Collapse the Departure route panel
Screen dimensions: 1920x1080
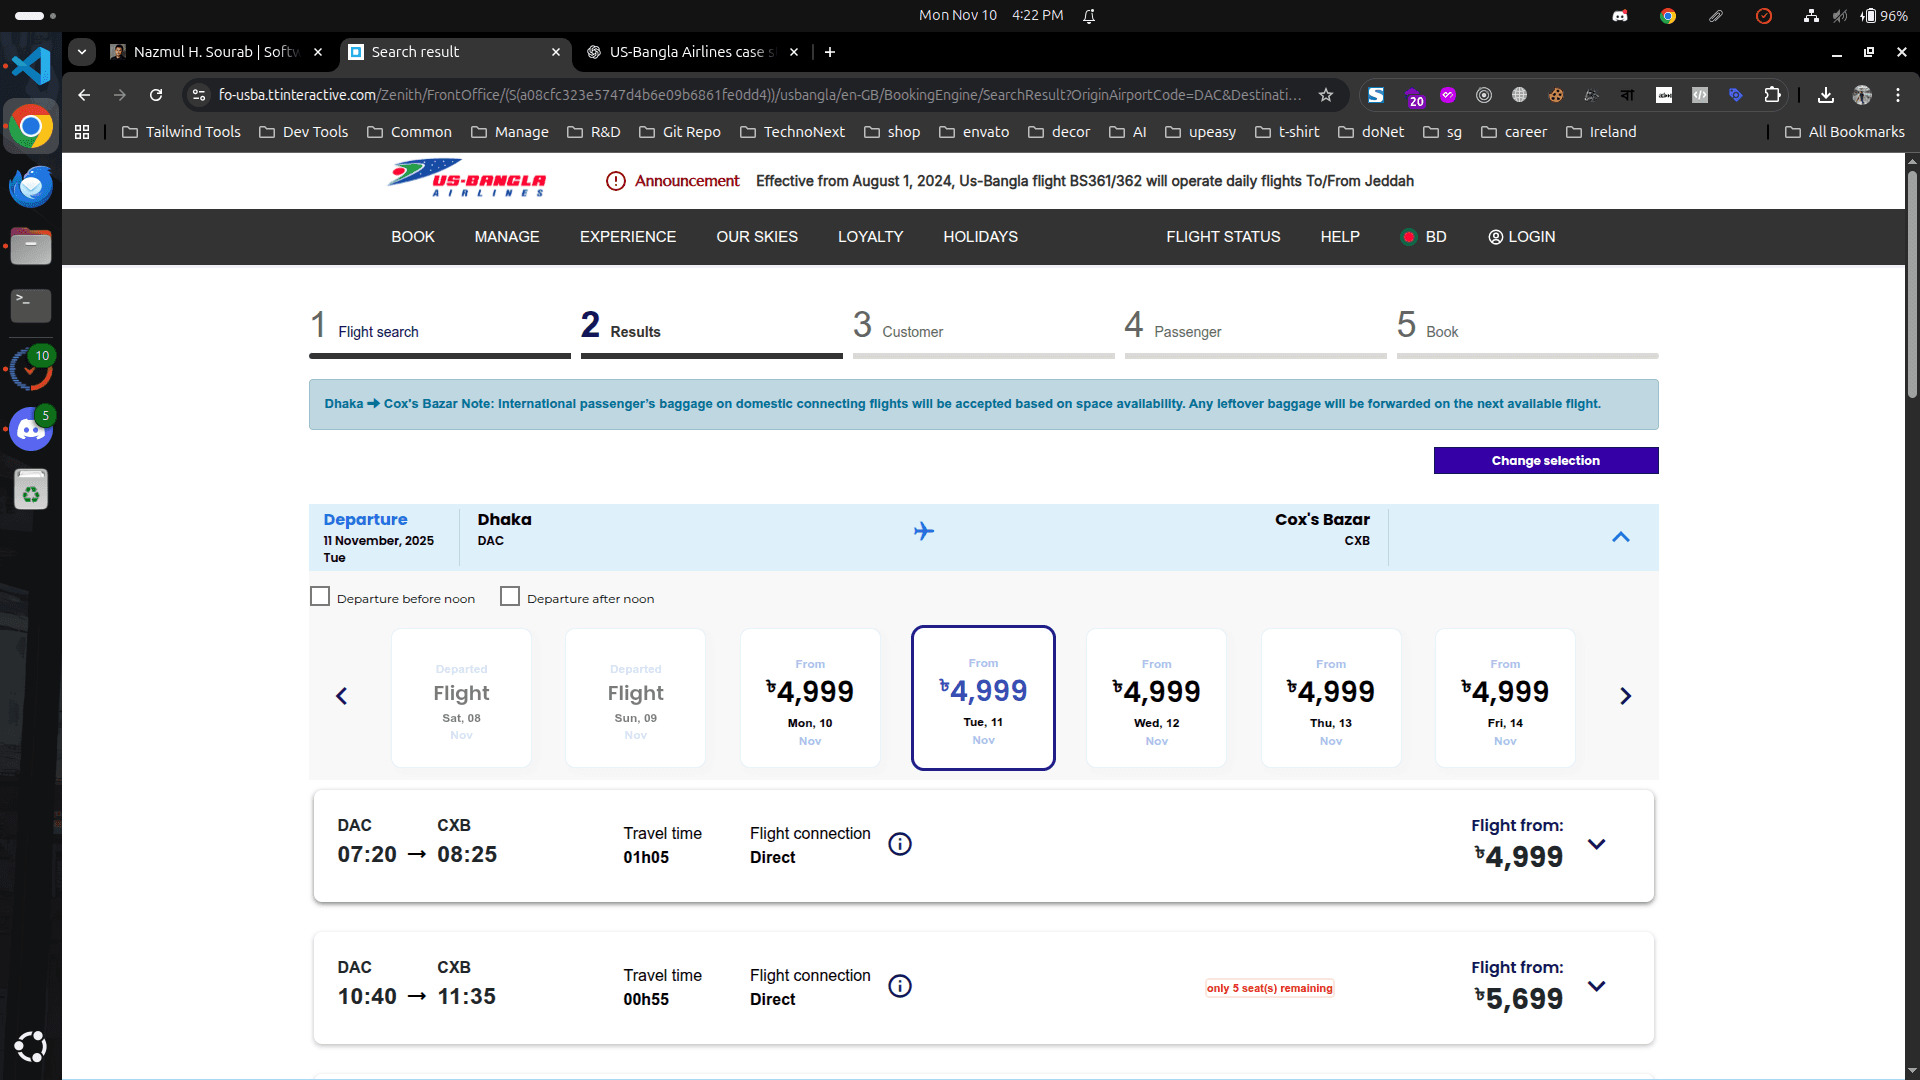point(1621,537)
